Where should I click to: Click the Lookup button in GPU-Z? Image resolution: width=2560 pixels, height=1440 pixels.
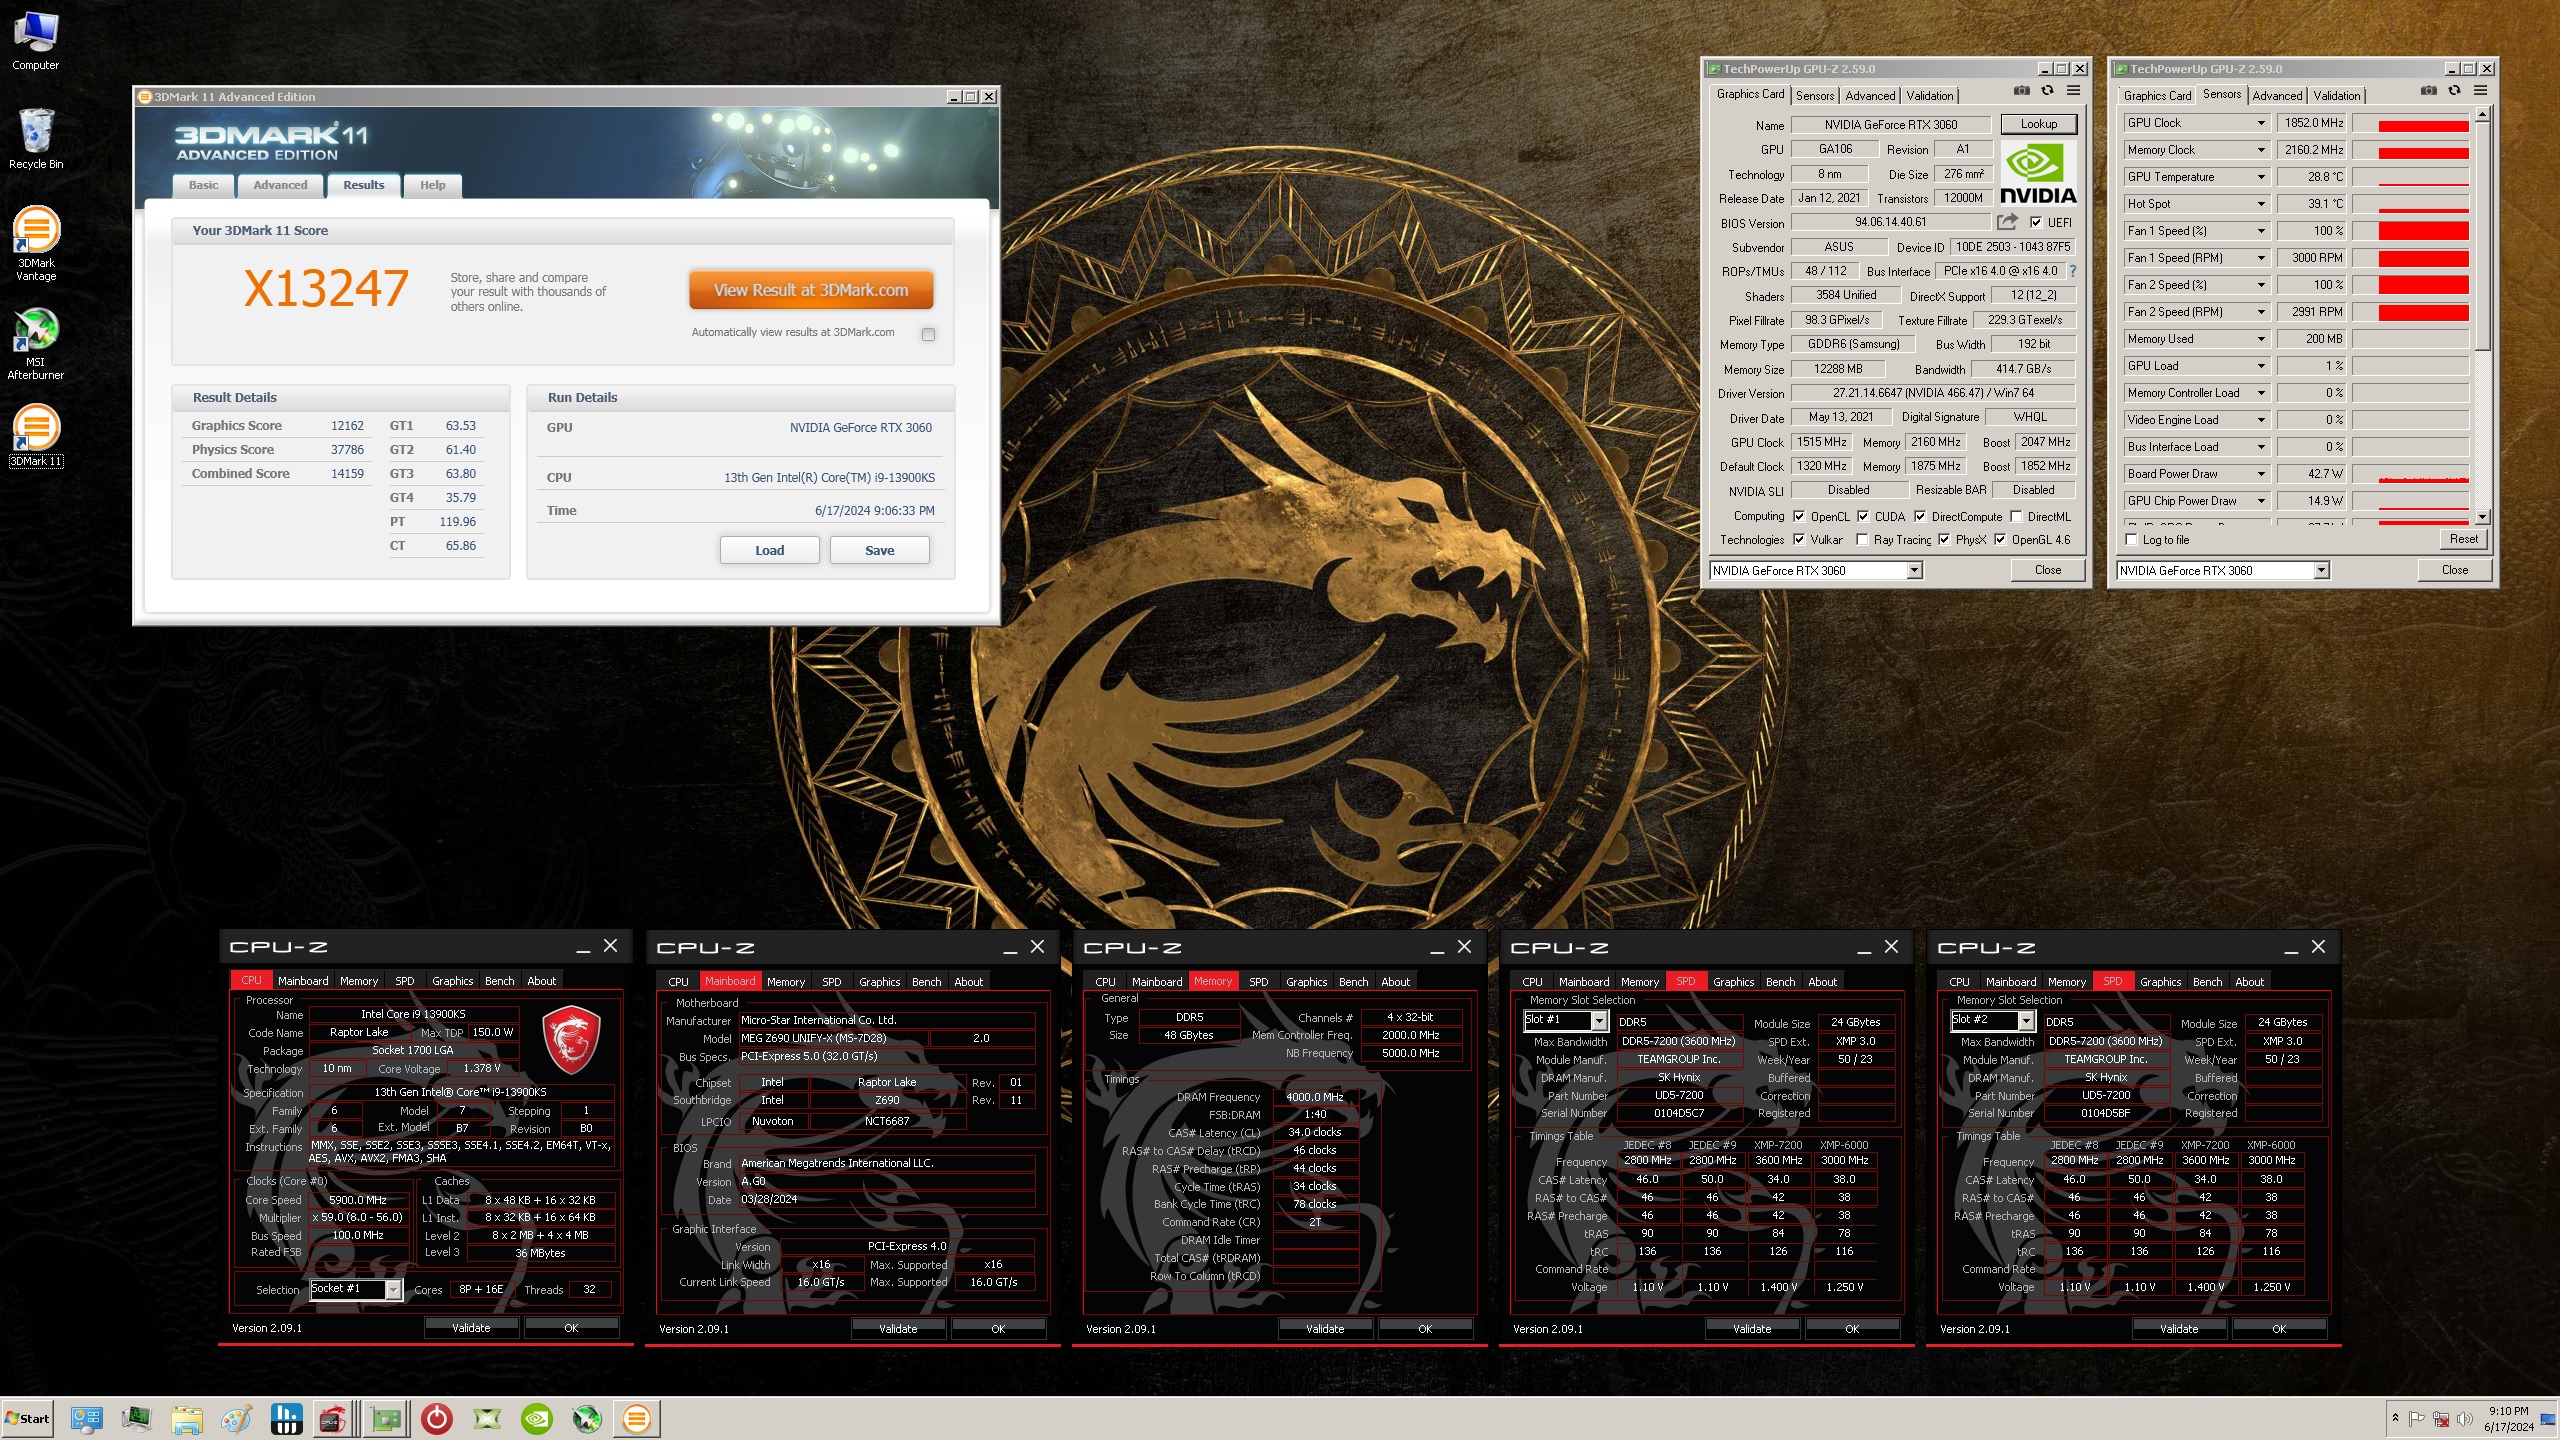pos(2038,124)
